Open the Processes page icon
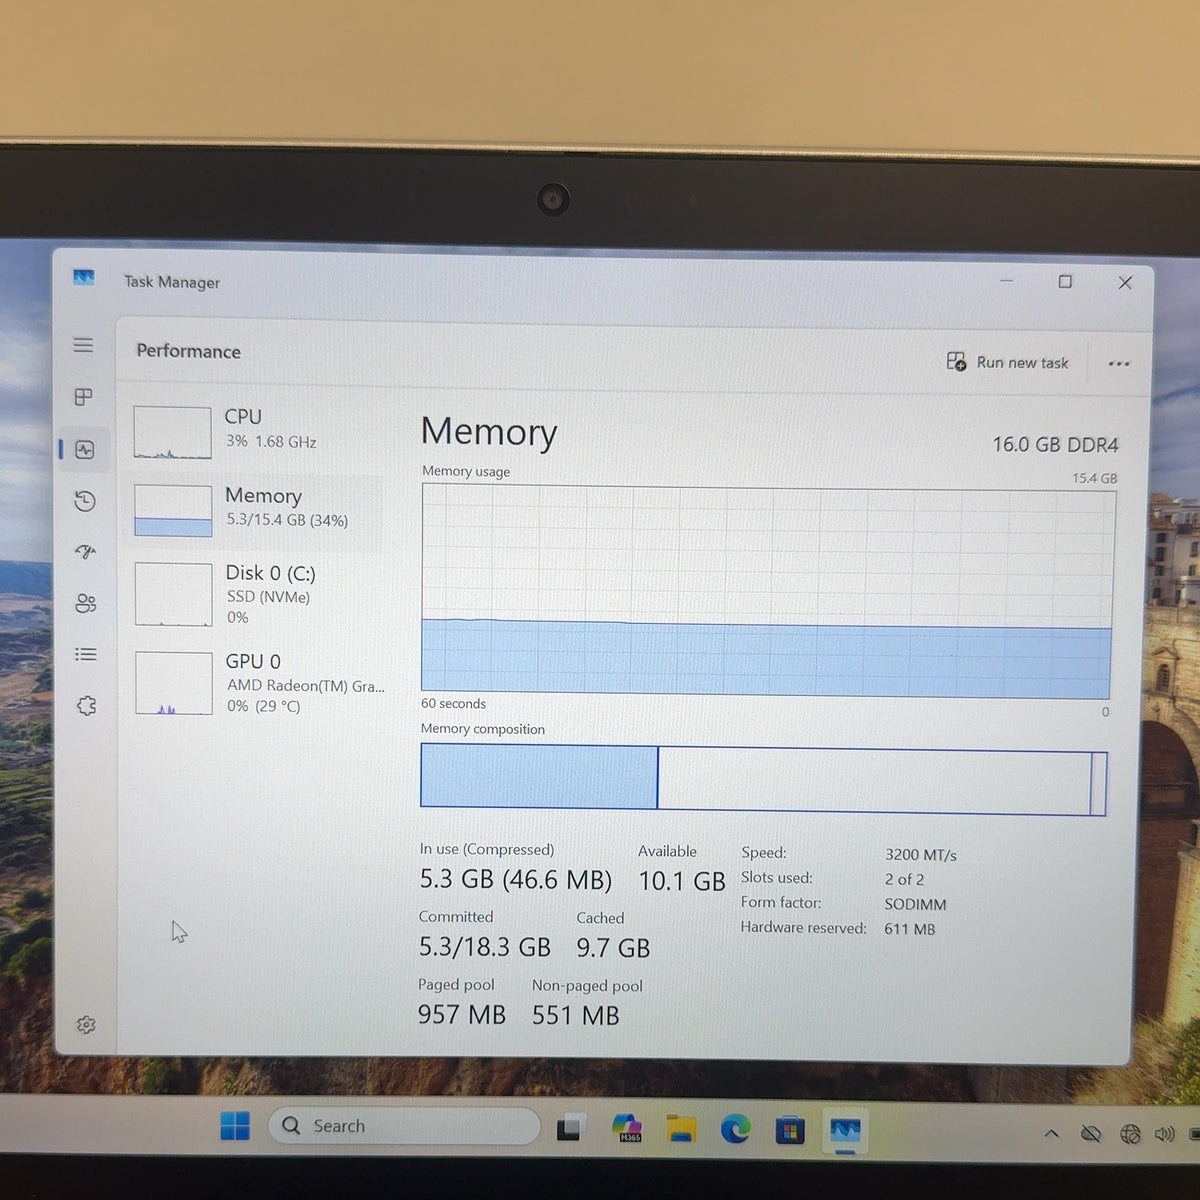This screenshot has width=1200, height=1200. point(84,397)
